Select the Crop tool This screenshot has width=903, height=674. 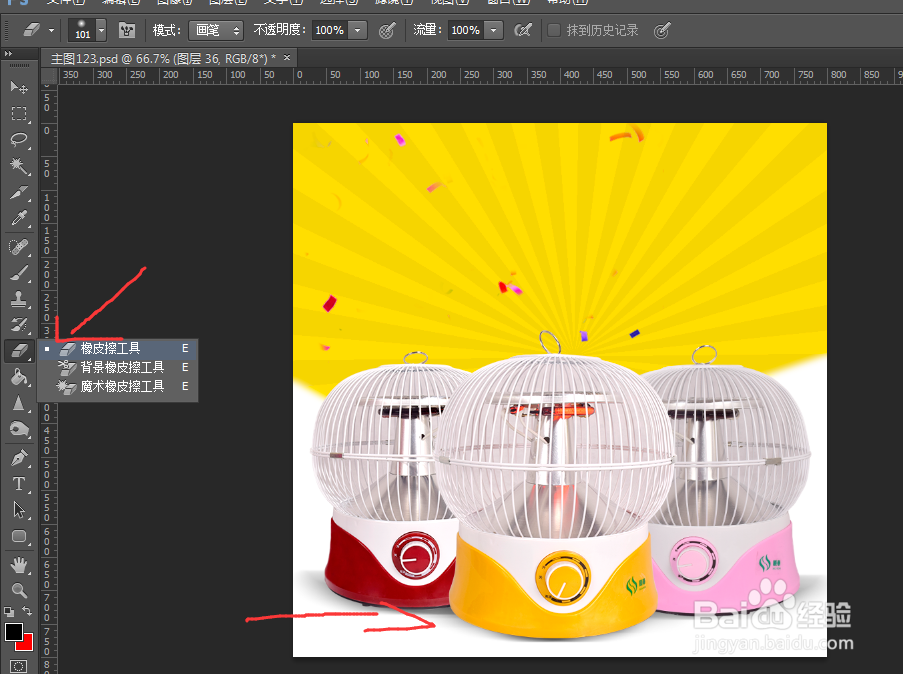[x=18, y=192]
